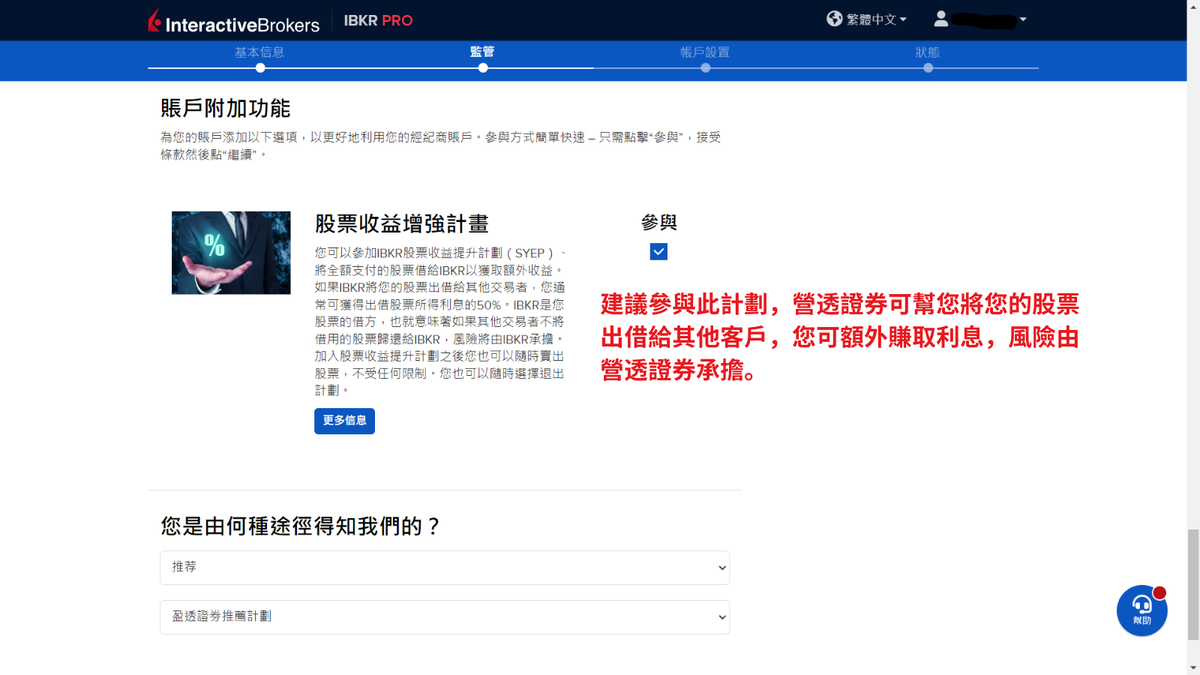Viewport: 1200px width, 675px height.
Task: Click the 狀態 progress step dot
Action: [927, 69]
